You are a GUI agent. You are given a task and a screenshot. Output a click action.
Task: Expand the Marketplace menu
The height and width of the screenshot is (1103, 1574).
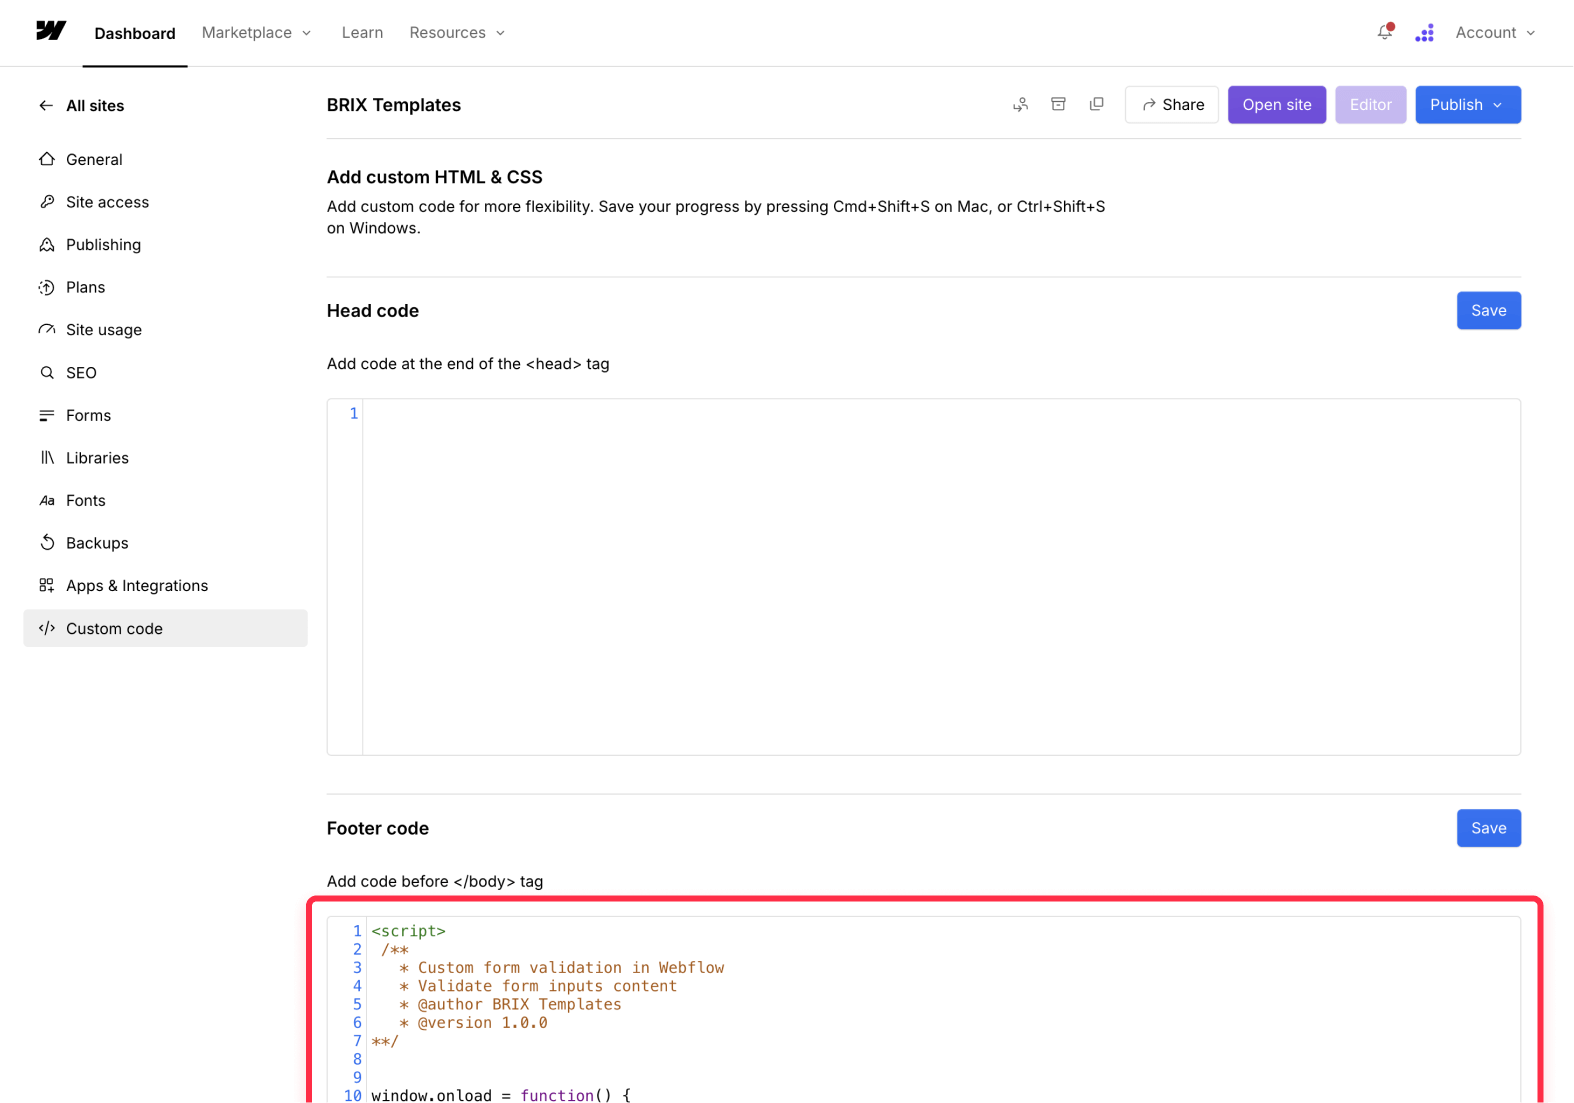pyautogui.click(x=256, y=33)
